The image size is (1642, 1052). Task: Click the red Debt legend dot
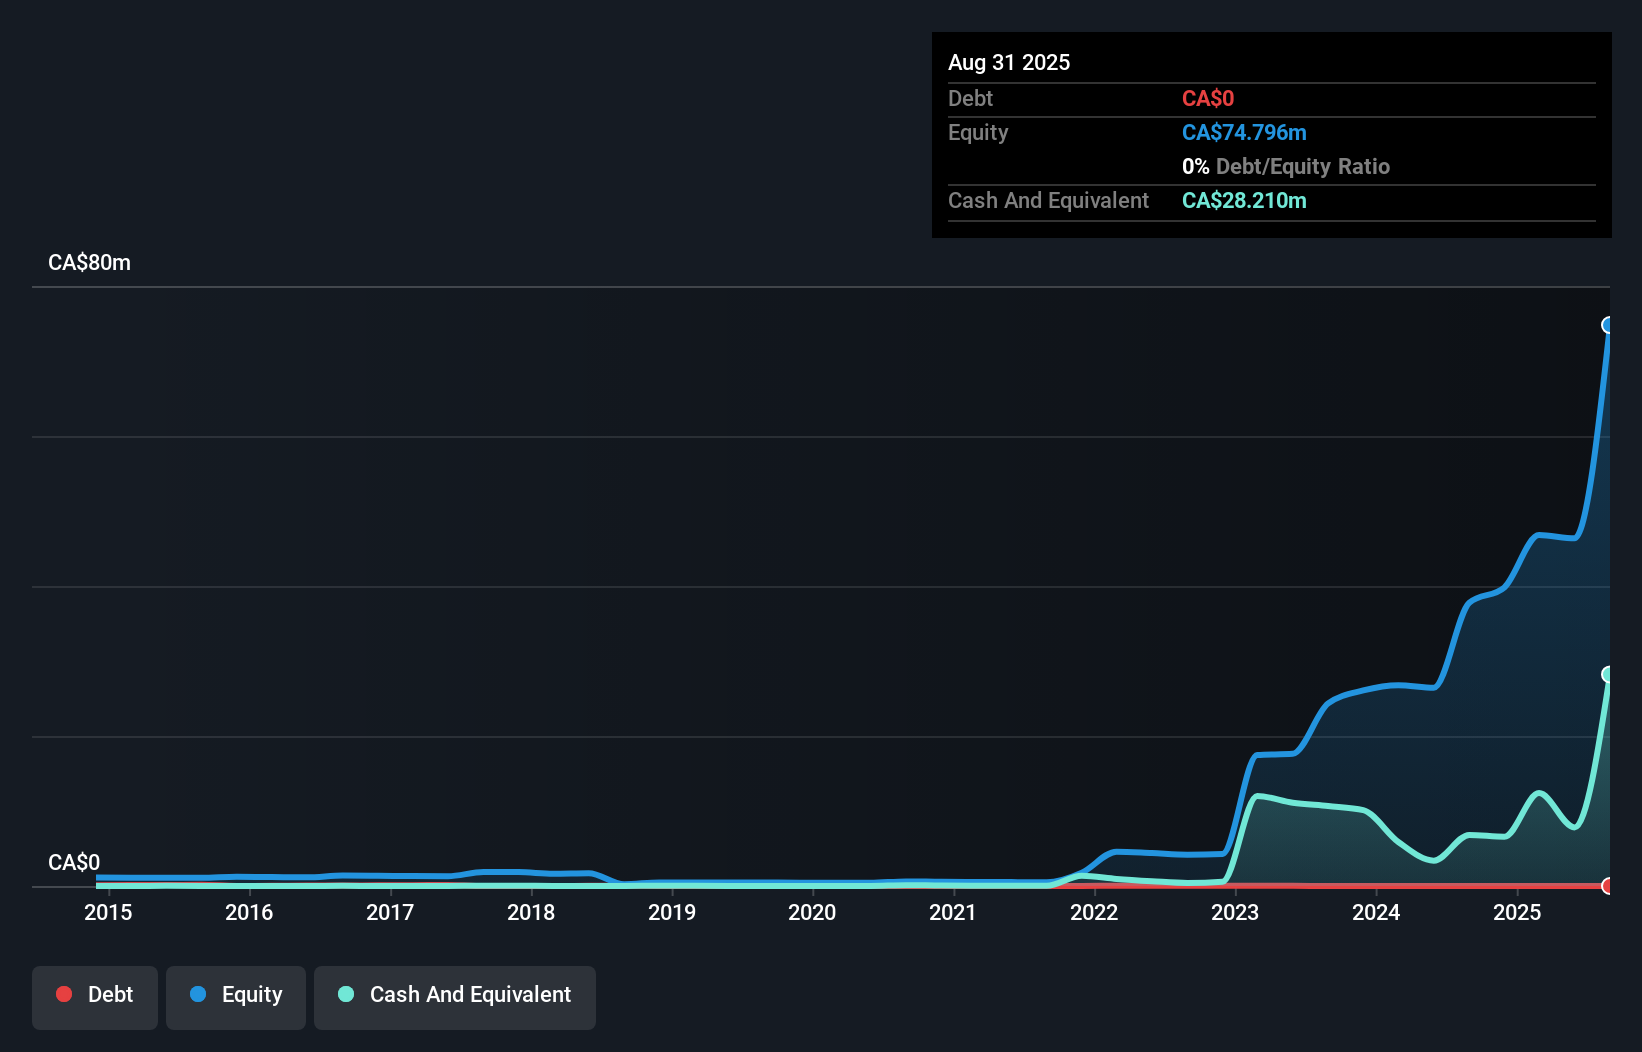[64, 994]
